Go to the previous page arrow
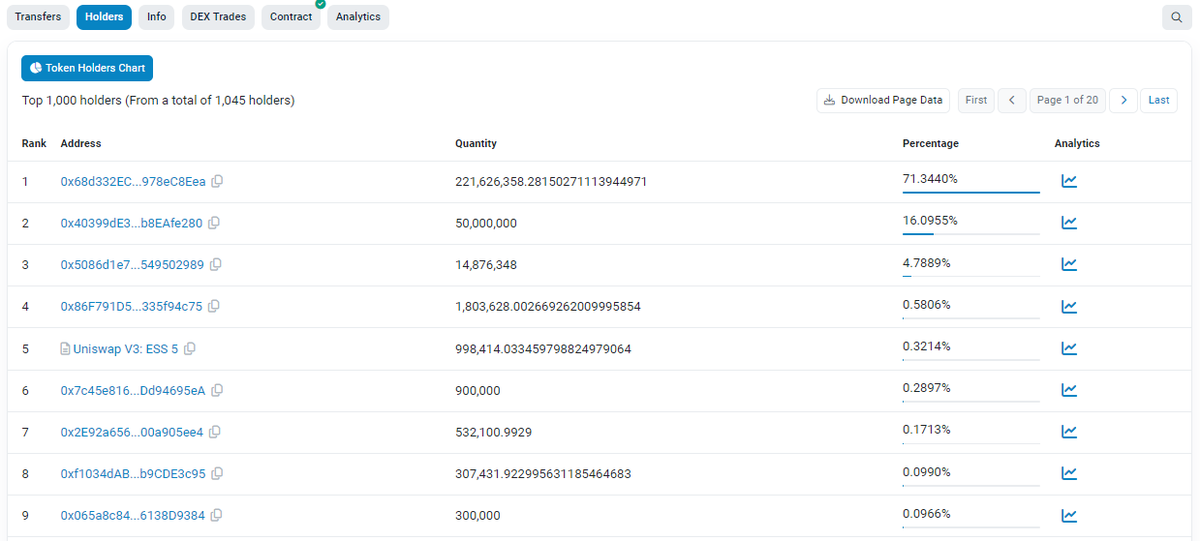The width and height of the screenshot is (1200, 541). point(1012,100)
